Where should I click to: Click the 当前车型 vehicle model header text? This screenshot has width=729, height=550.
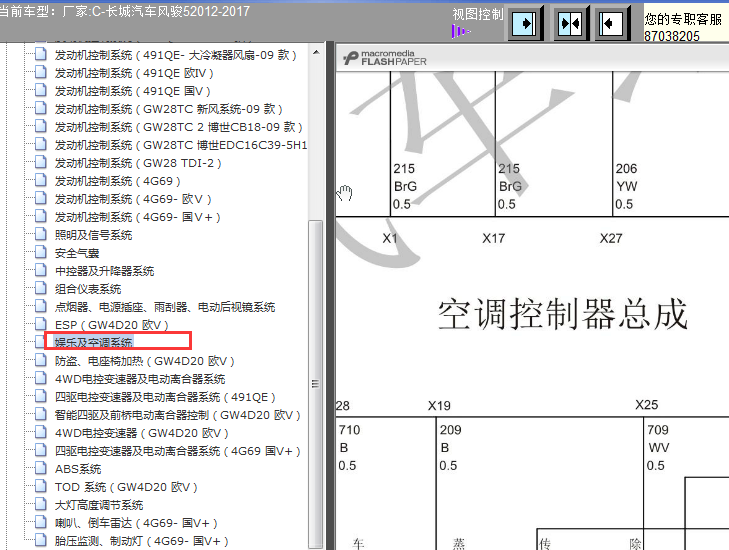pyautogui.click(x=124, y=11)
